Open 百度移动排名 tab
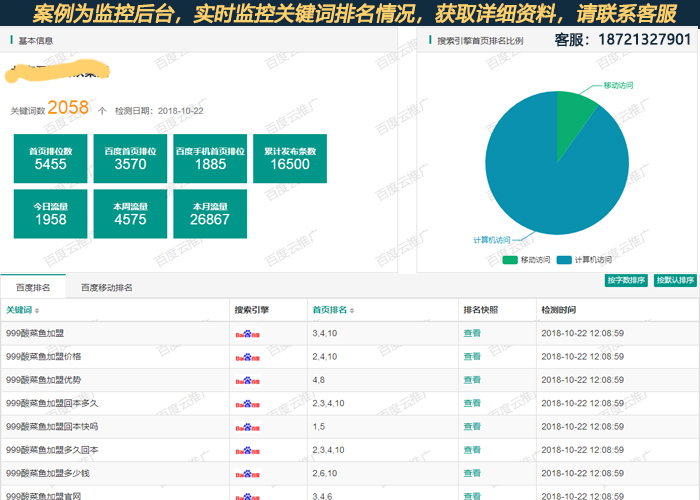The width and height of the screenshot is (700, 500). pyautogui.click(x=106, y=288)
